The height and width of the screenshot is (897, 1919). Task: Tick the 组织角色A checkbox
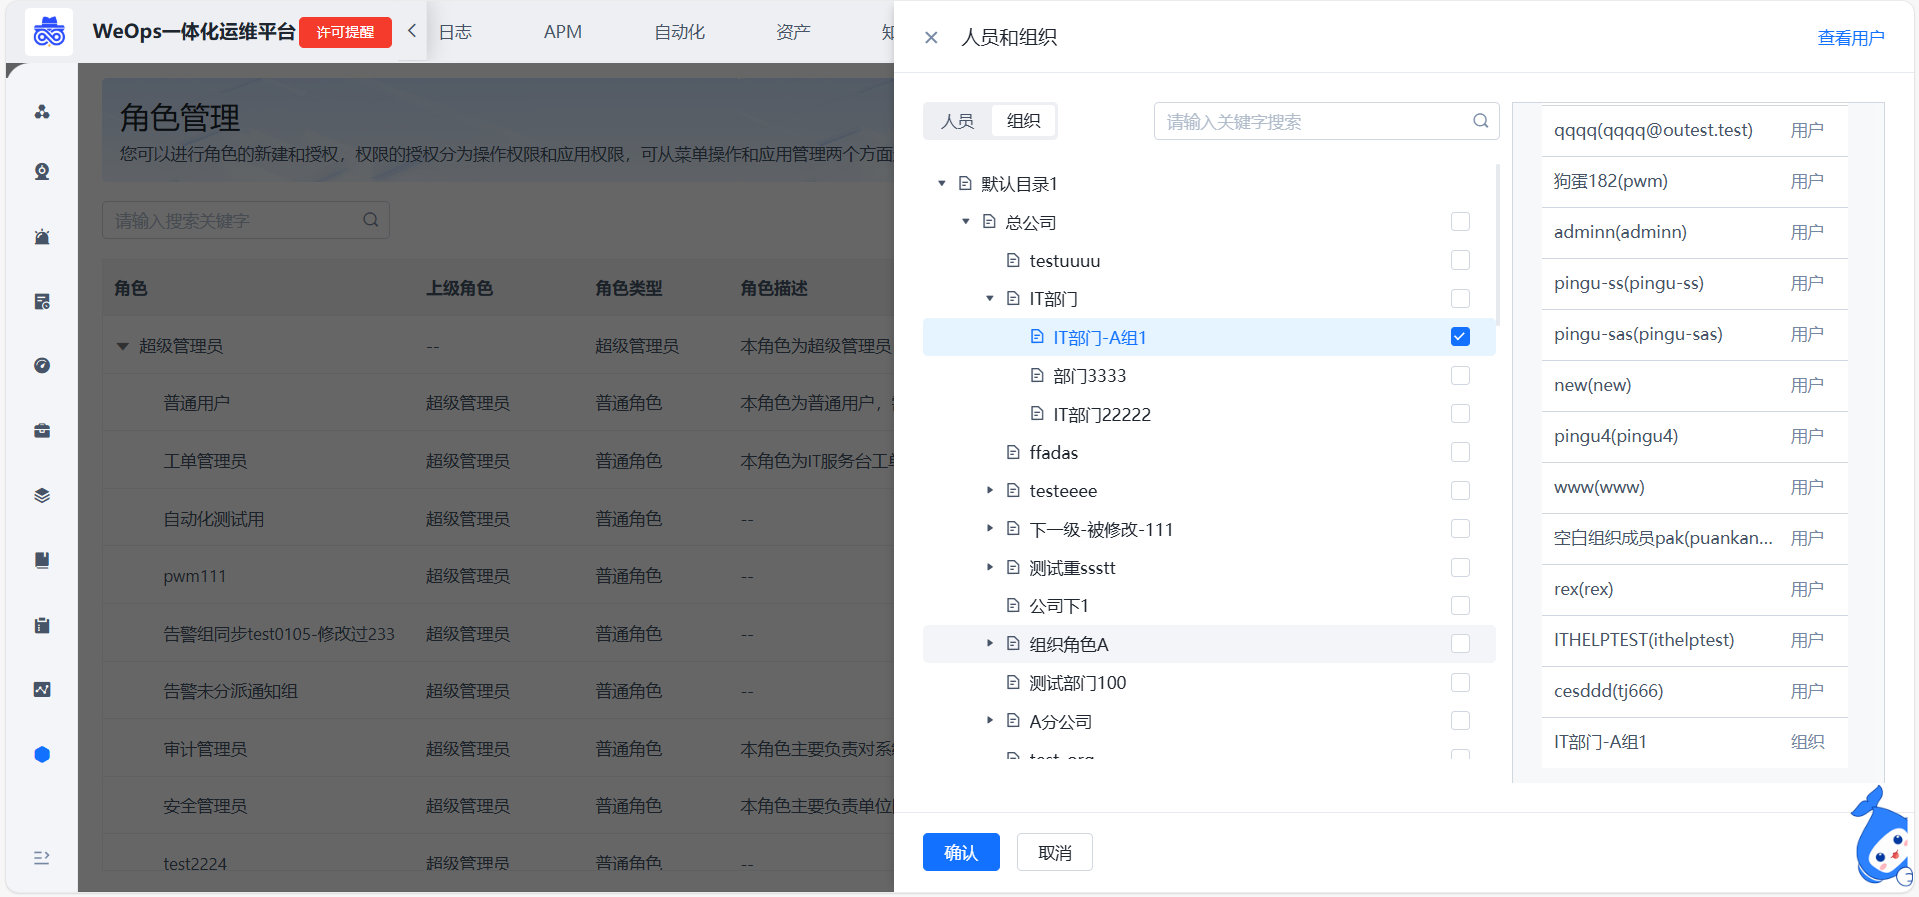1460,644
